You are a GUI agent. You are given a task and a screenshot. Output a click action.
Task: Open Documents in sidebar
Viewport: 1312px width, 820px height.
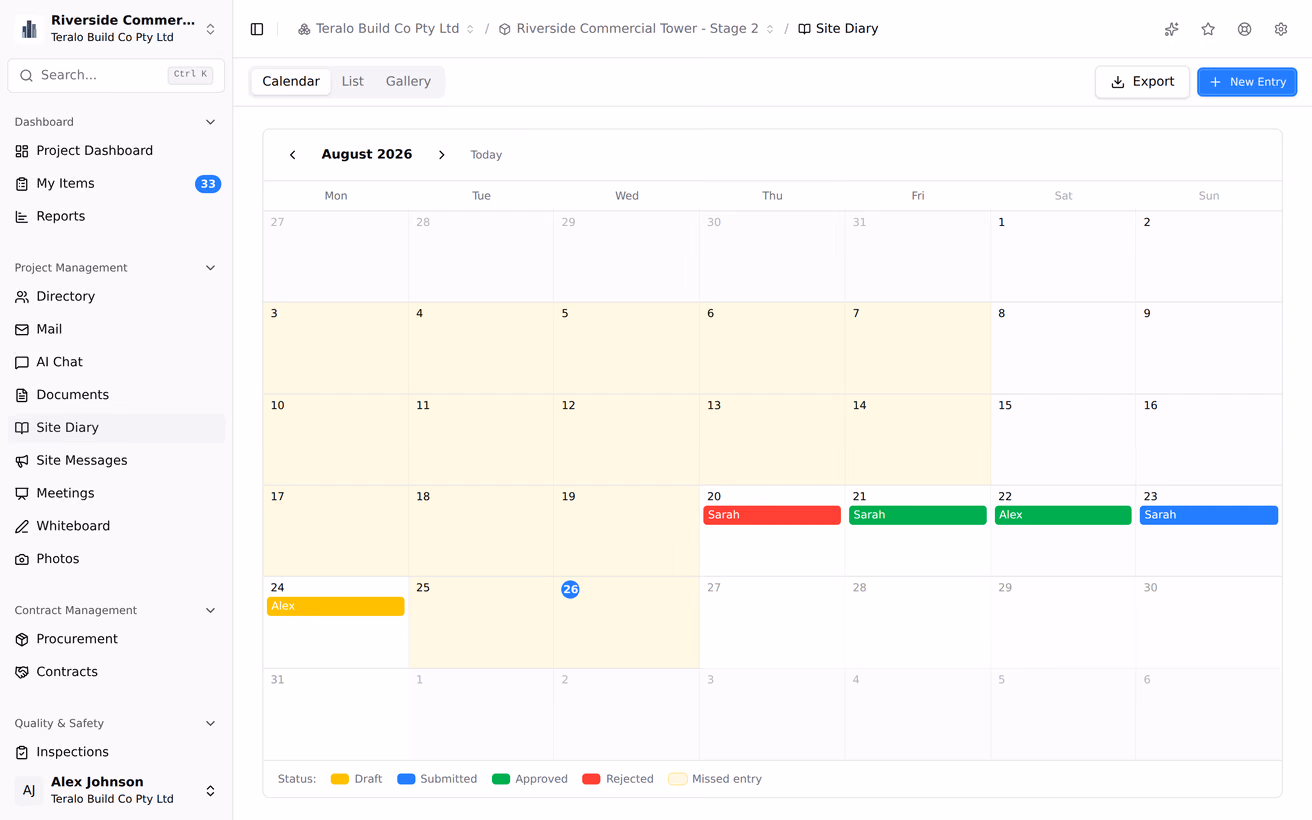[116, 395]
